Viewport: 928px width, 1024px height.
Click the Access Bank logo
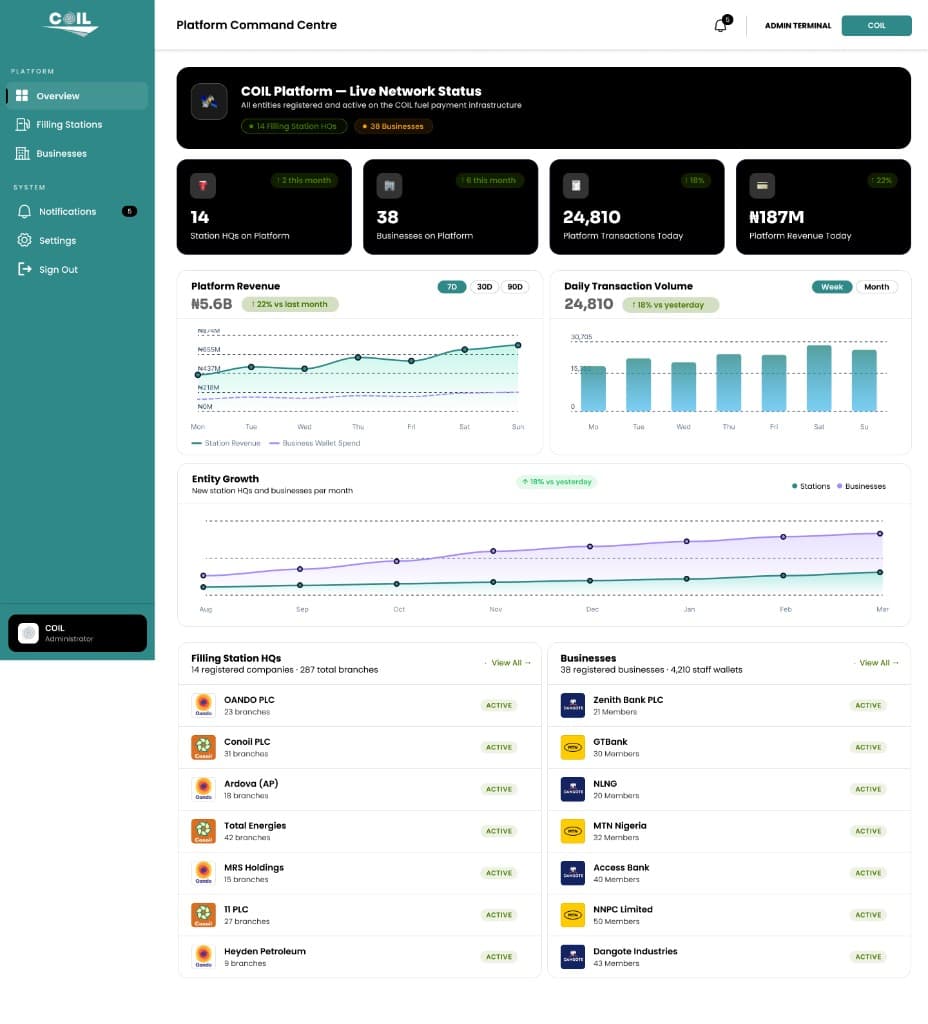pos(573,872)
